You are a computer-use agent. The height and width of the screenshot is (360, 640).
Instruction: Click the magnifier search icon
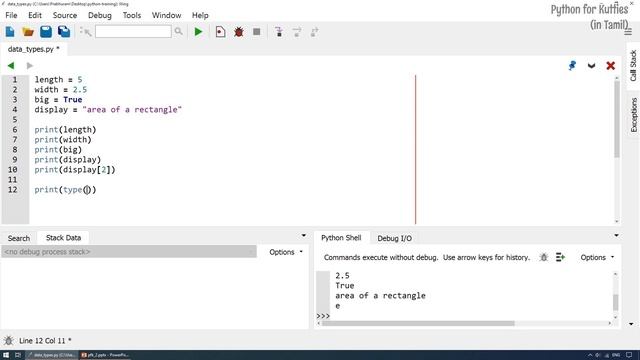point(178,31)
